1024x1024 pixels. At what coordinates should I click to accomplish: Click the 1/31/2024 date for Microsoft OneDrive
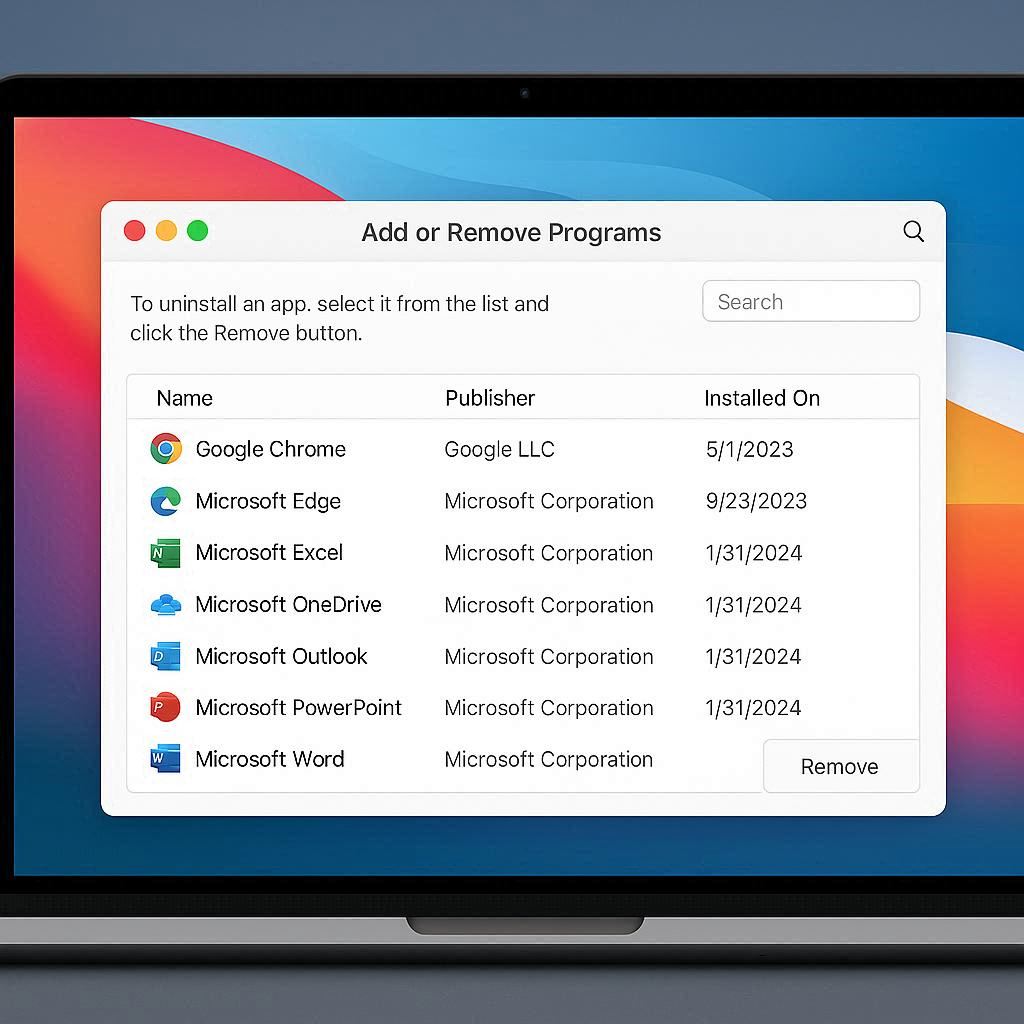pos(754,605)
